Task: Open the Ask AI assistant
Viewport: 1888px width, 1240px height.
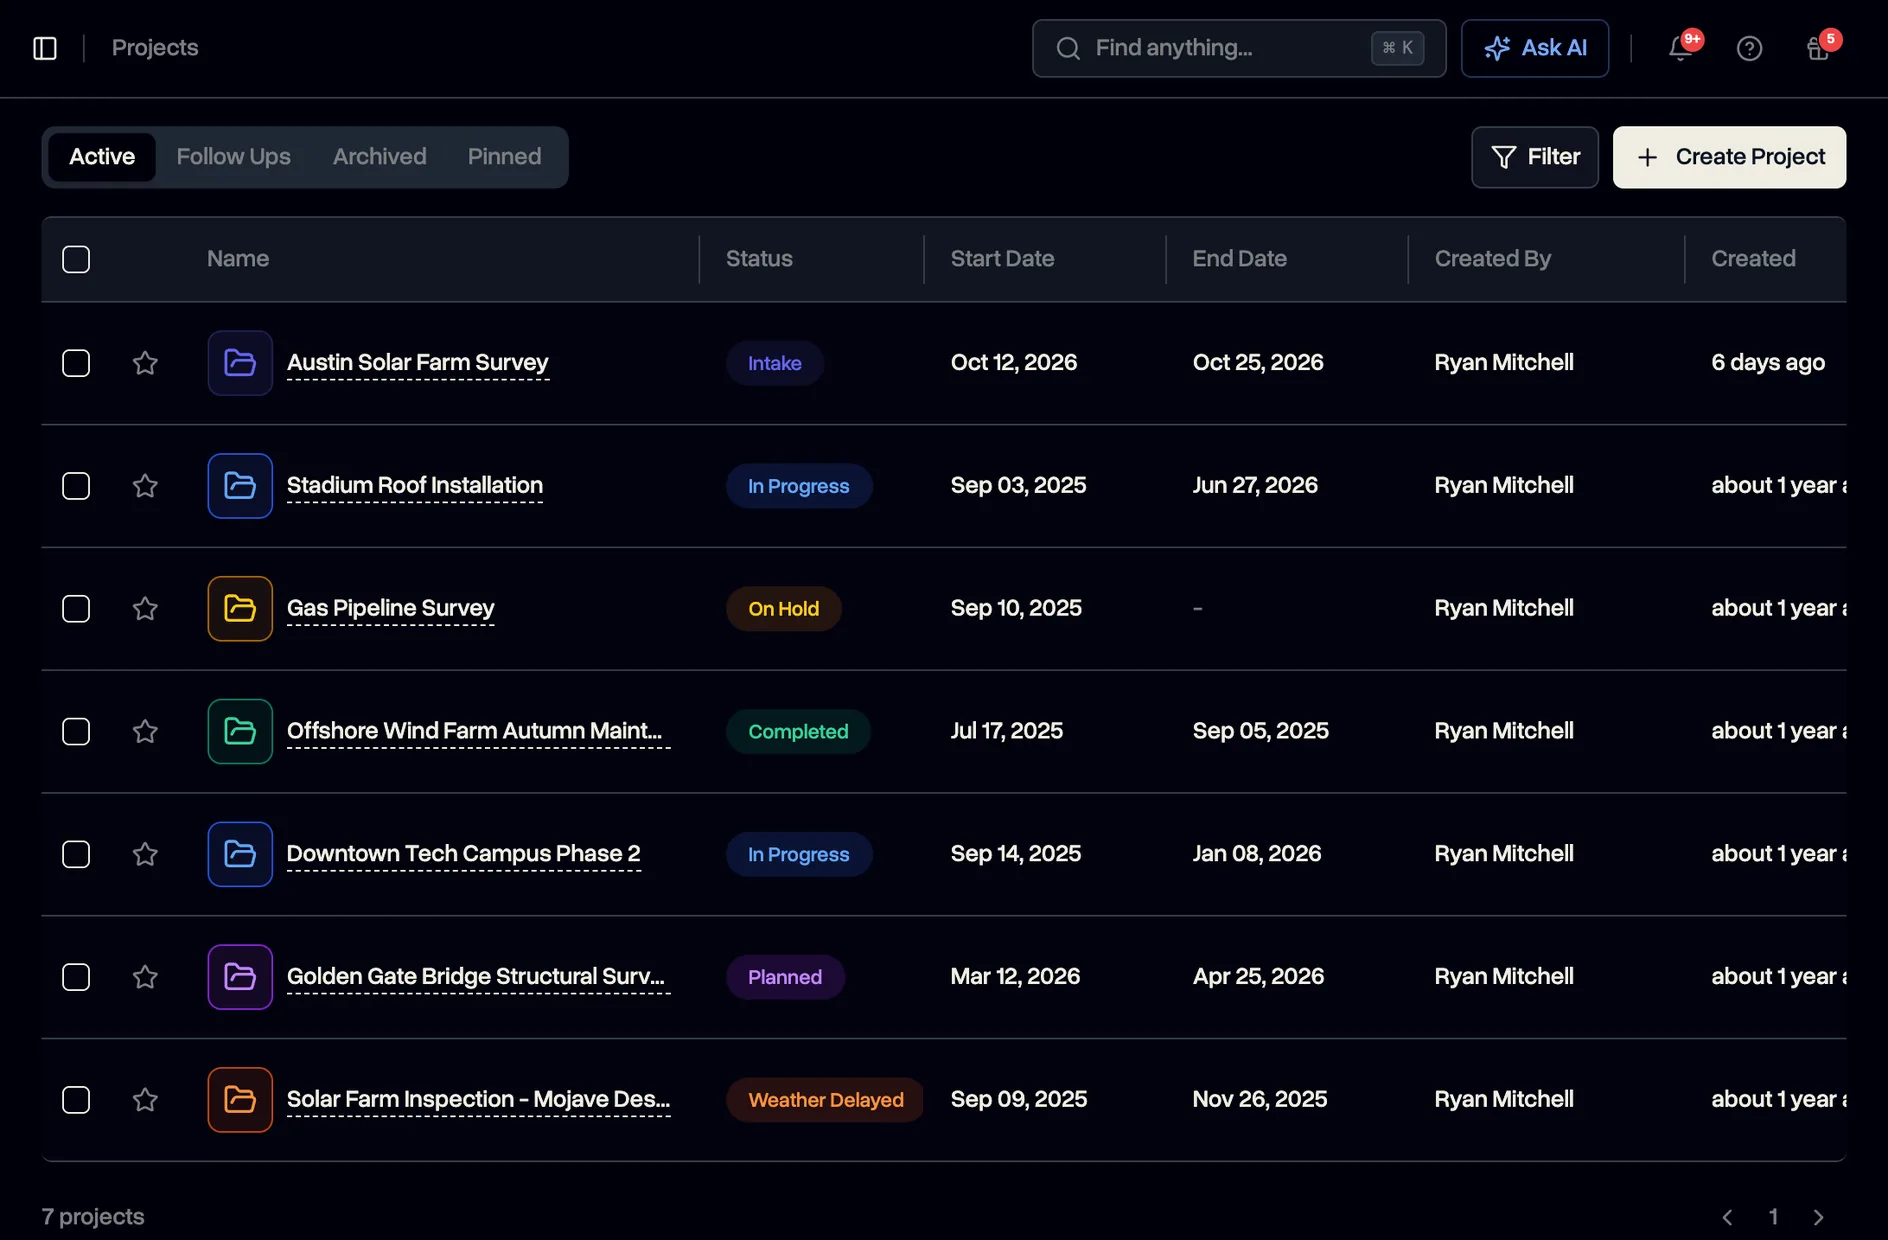Action: [x=1535, y=48]
